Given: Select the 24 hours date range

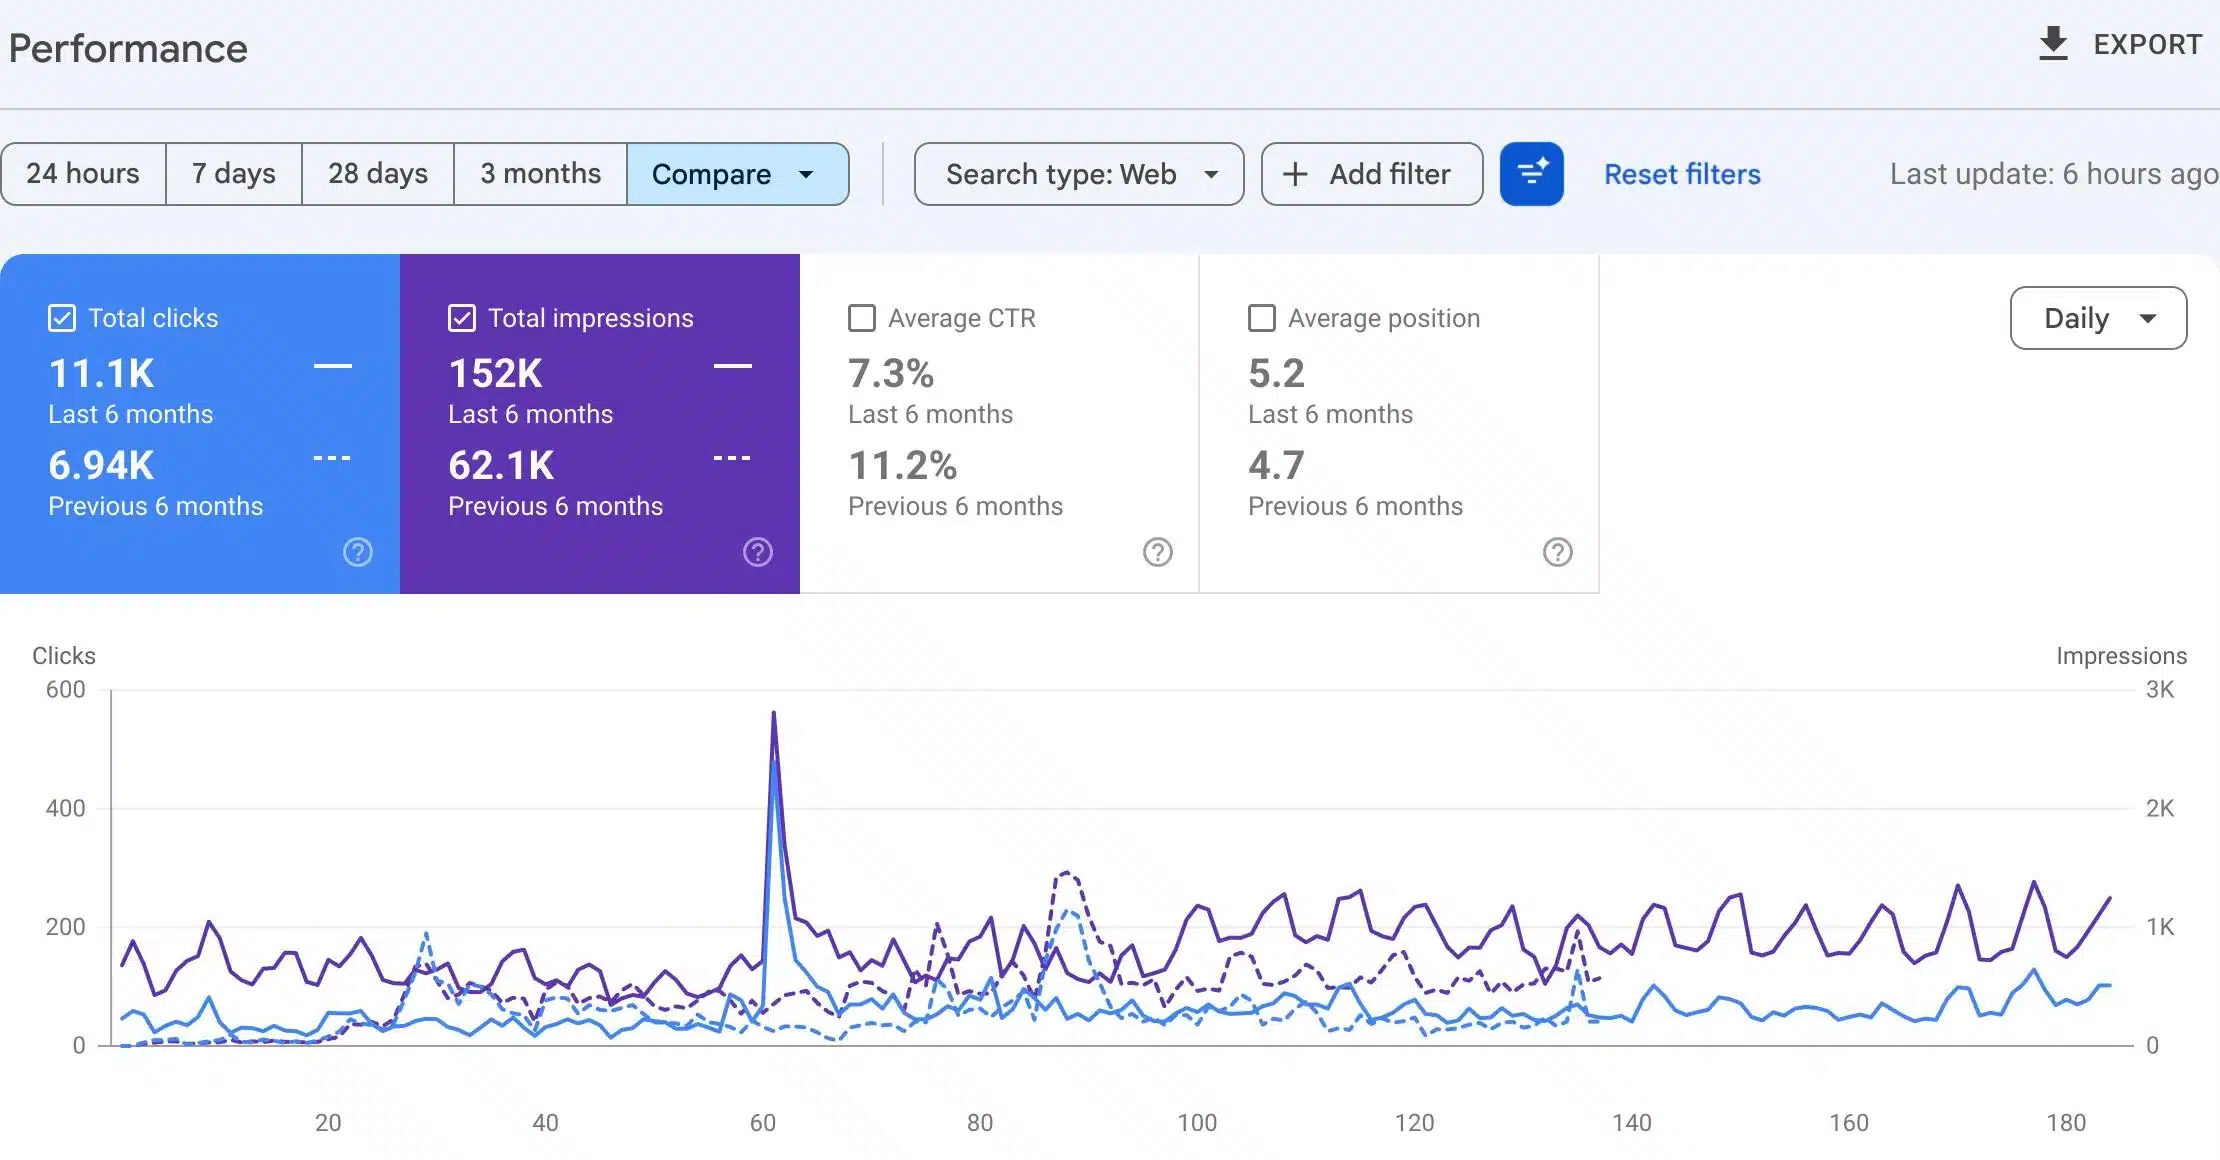Looking at the screenshot, I should tap(83, 174).
